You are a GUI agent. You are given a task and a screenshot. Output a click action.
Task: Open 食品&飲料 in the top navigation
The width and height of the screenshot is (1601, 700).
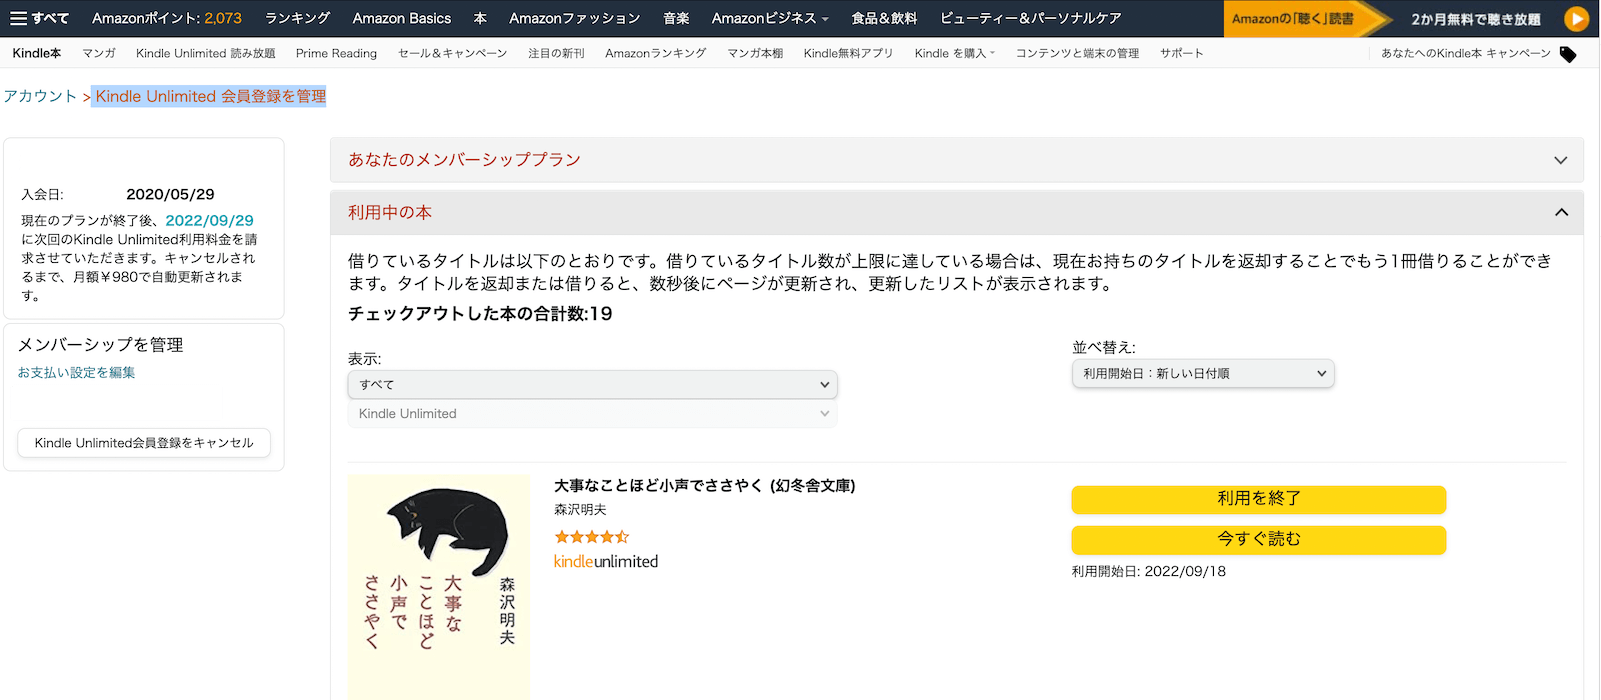click(884, 18)
